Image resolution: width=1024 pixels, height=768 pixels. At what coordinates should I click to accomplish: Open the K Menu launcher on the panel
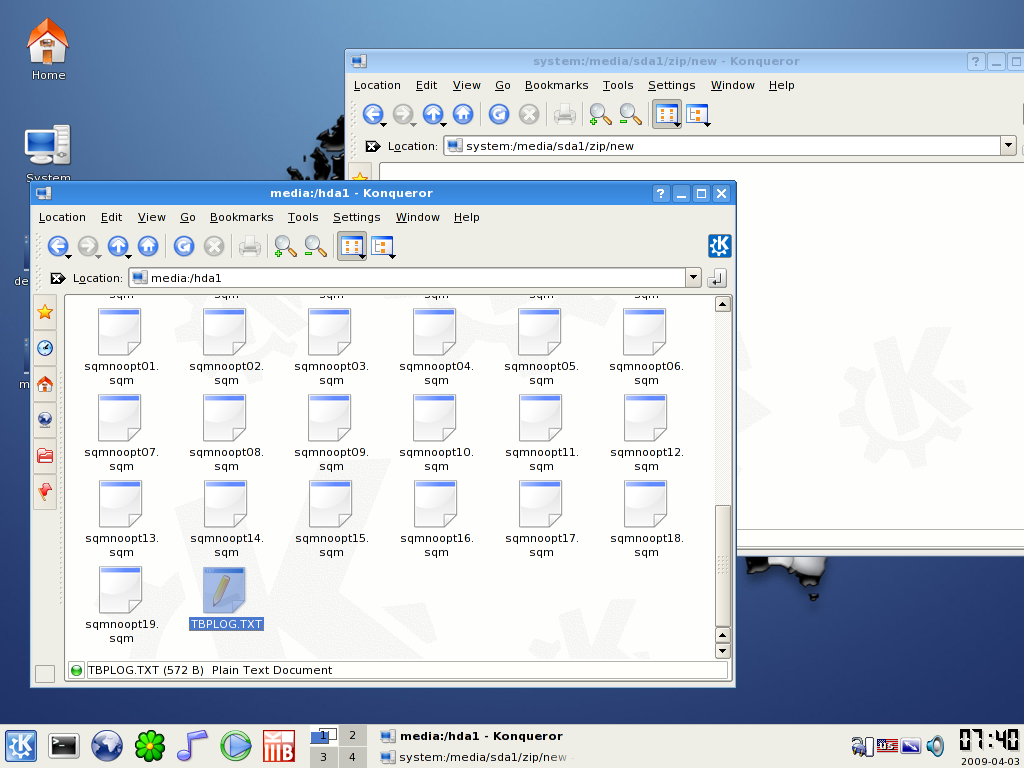coord(21,745)
